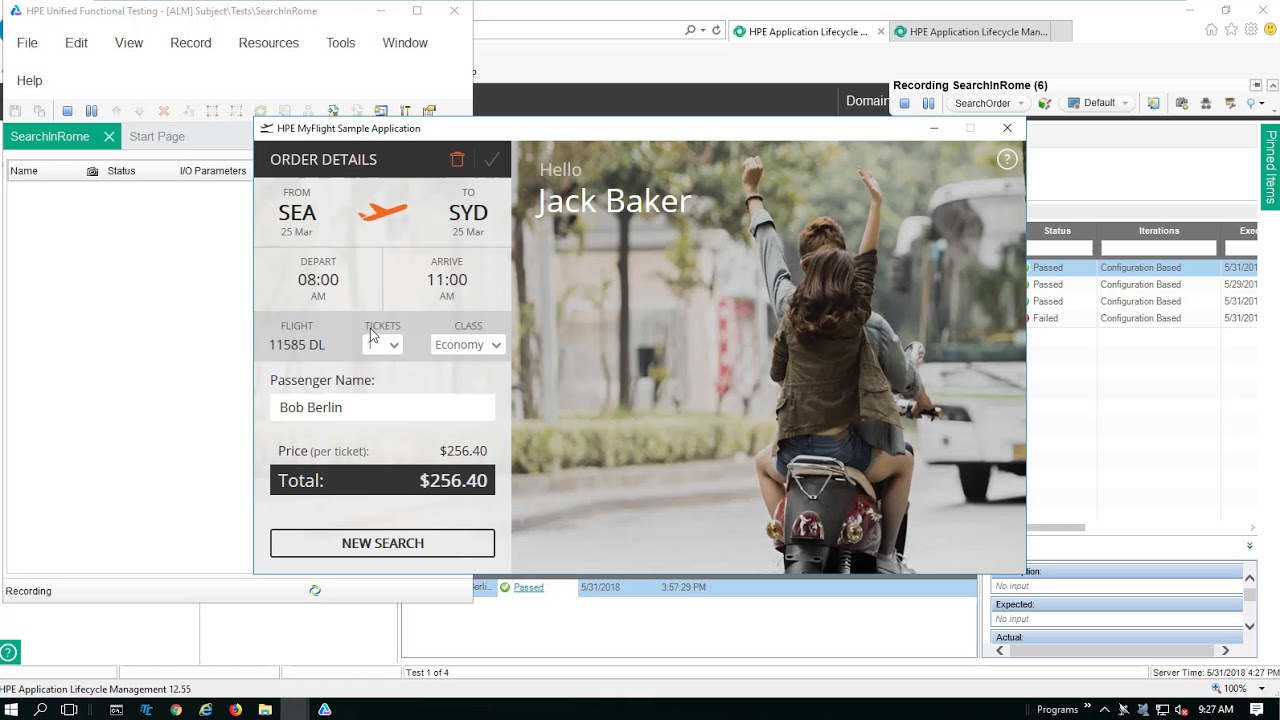This screenshot has width=1280, height=720.
Task: Collapse the recording toolbar with the up arrow
Action: pyautogui.click(x=1271, y=85)
